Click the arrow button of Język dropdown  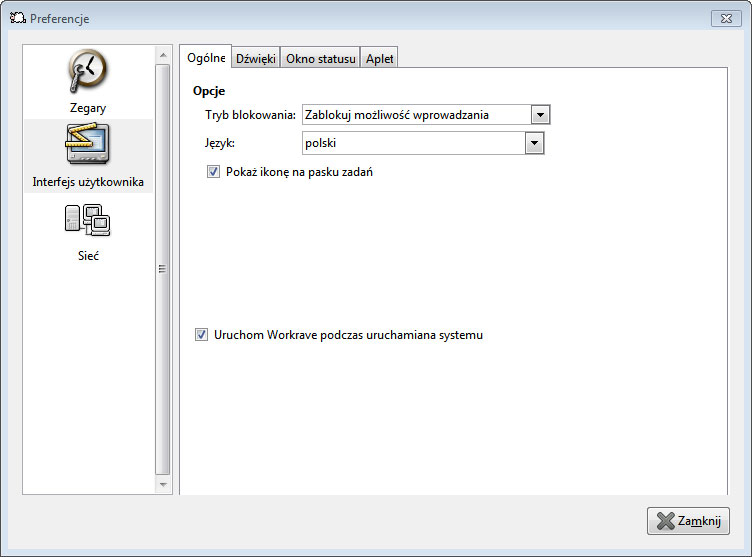tap(534, 144)
